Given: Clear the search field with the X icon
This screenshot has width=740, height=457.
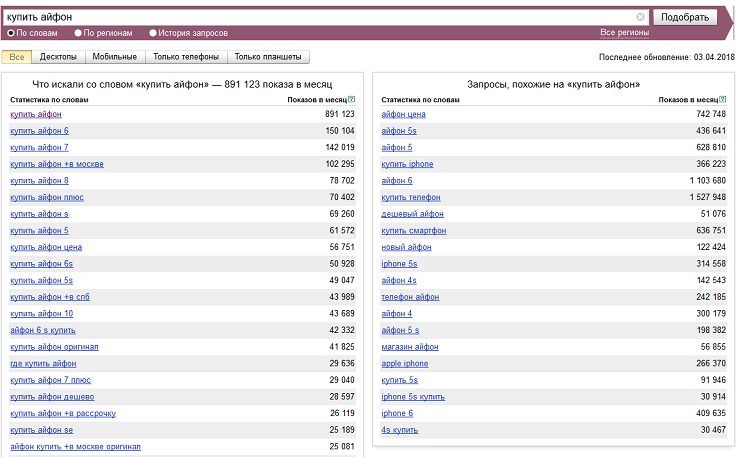Looking at the screenshot, I should [x=640, y=17].
